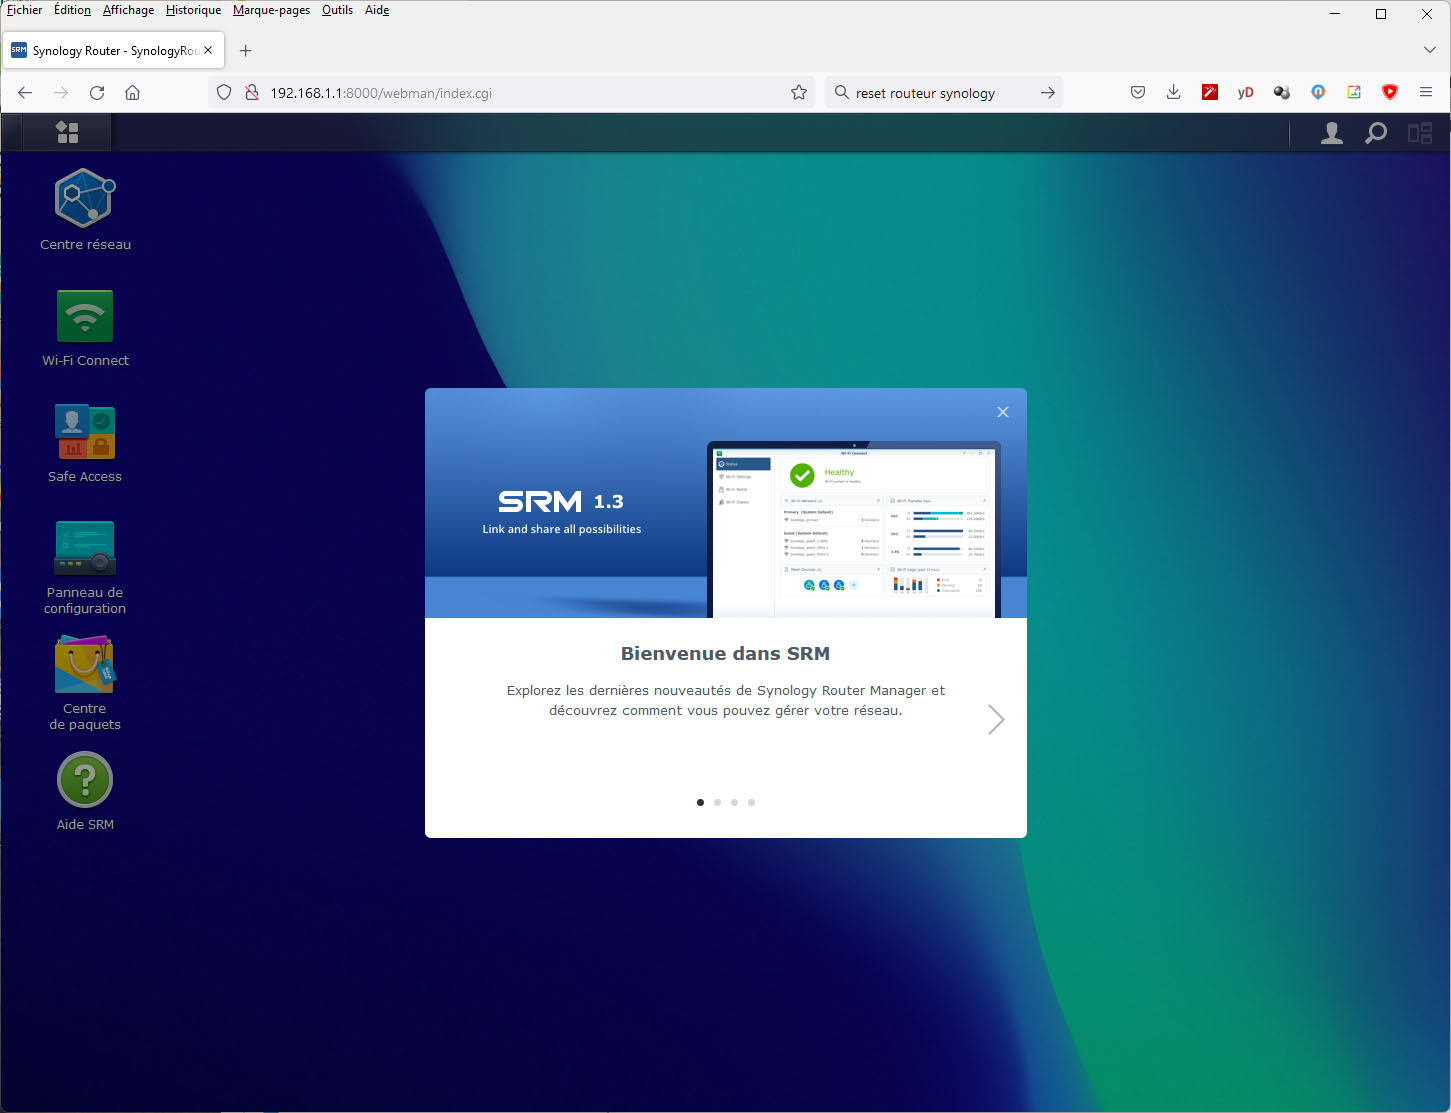Image resolution: width=1451 pixels, height=1113 pixels.
Task: Open the Safe Access application
Action: click(x=85, y=432)
